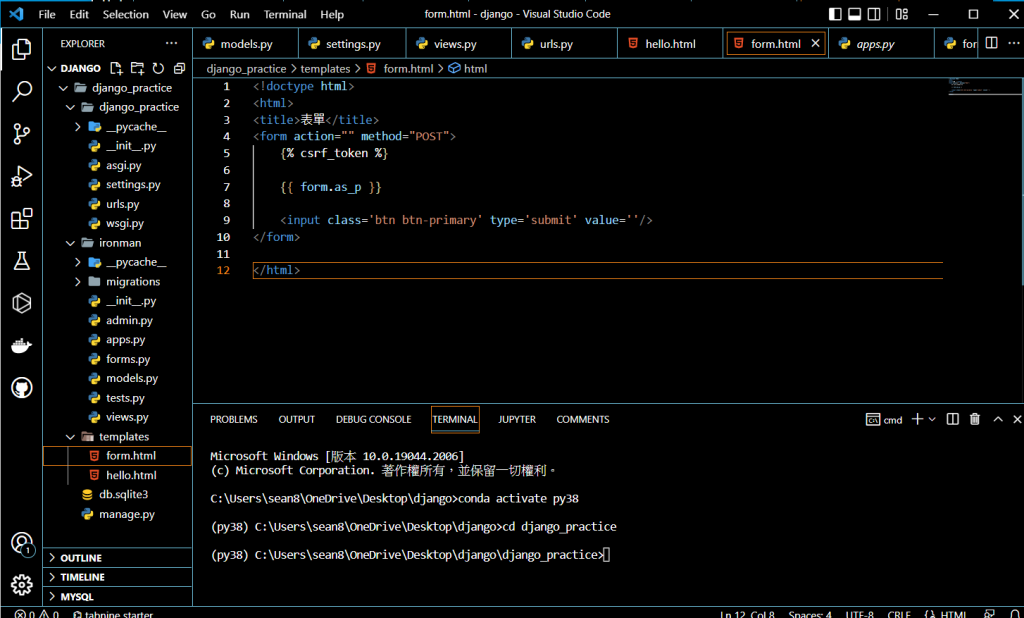Screen dimensions: 1024x618
Task: Open the Terminal menu
Action: pos(285,14)
